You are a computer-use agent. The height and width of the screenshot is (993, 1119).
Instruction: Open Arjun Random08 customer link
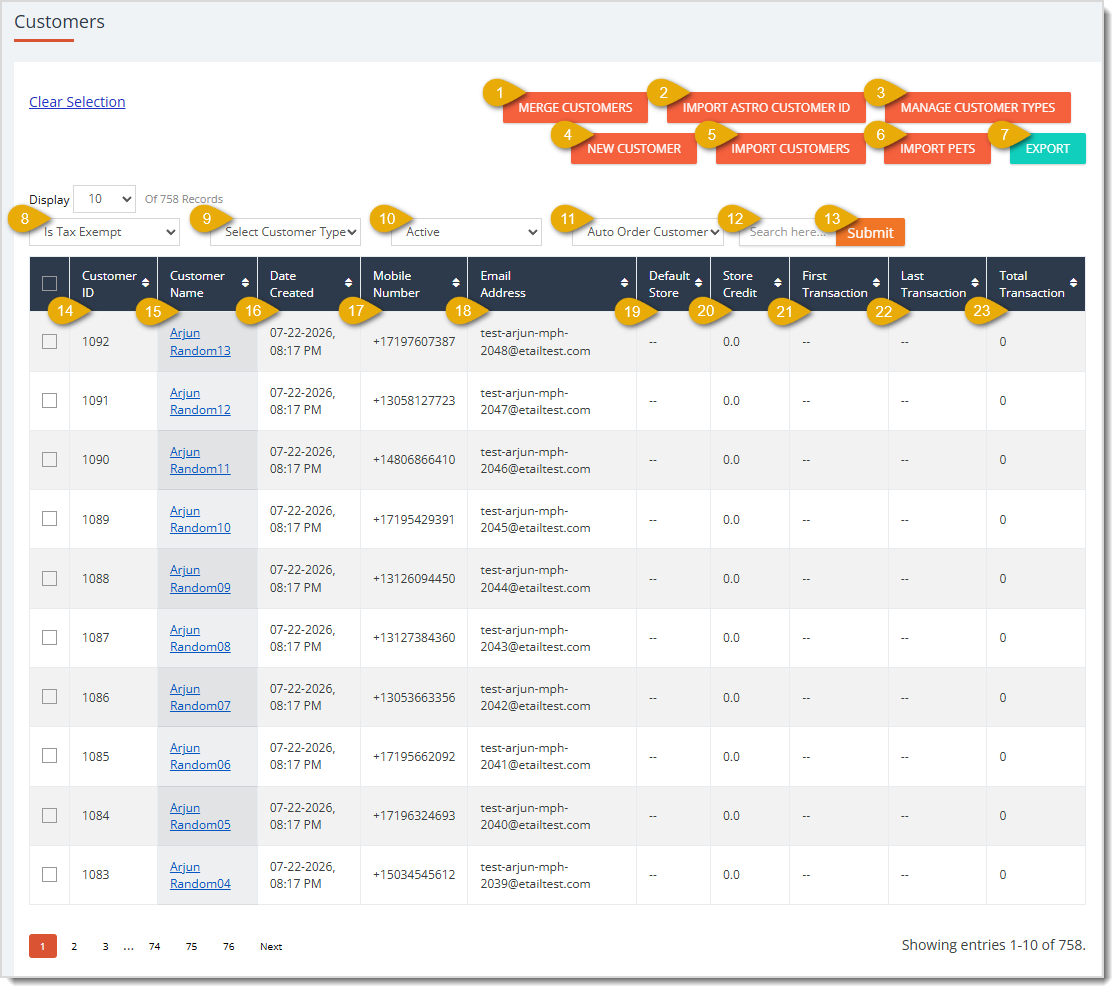point(200,638)
